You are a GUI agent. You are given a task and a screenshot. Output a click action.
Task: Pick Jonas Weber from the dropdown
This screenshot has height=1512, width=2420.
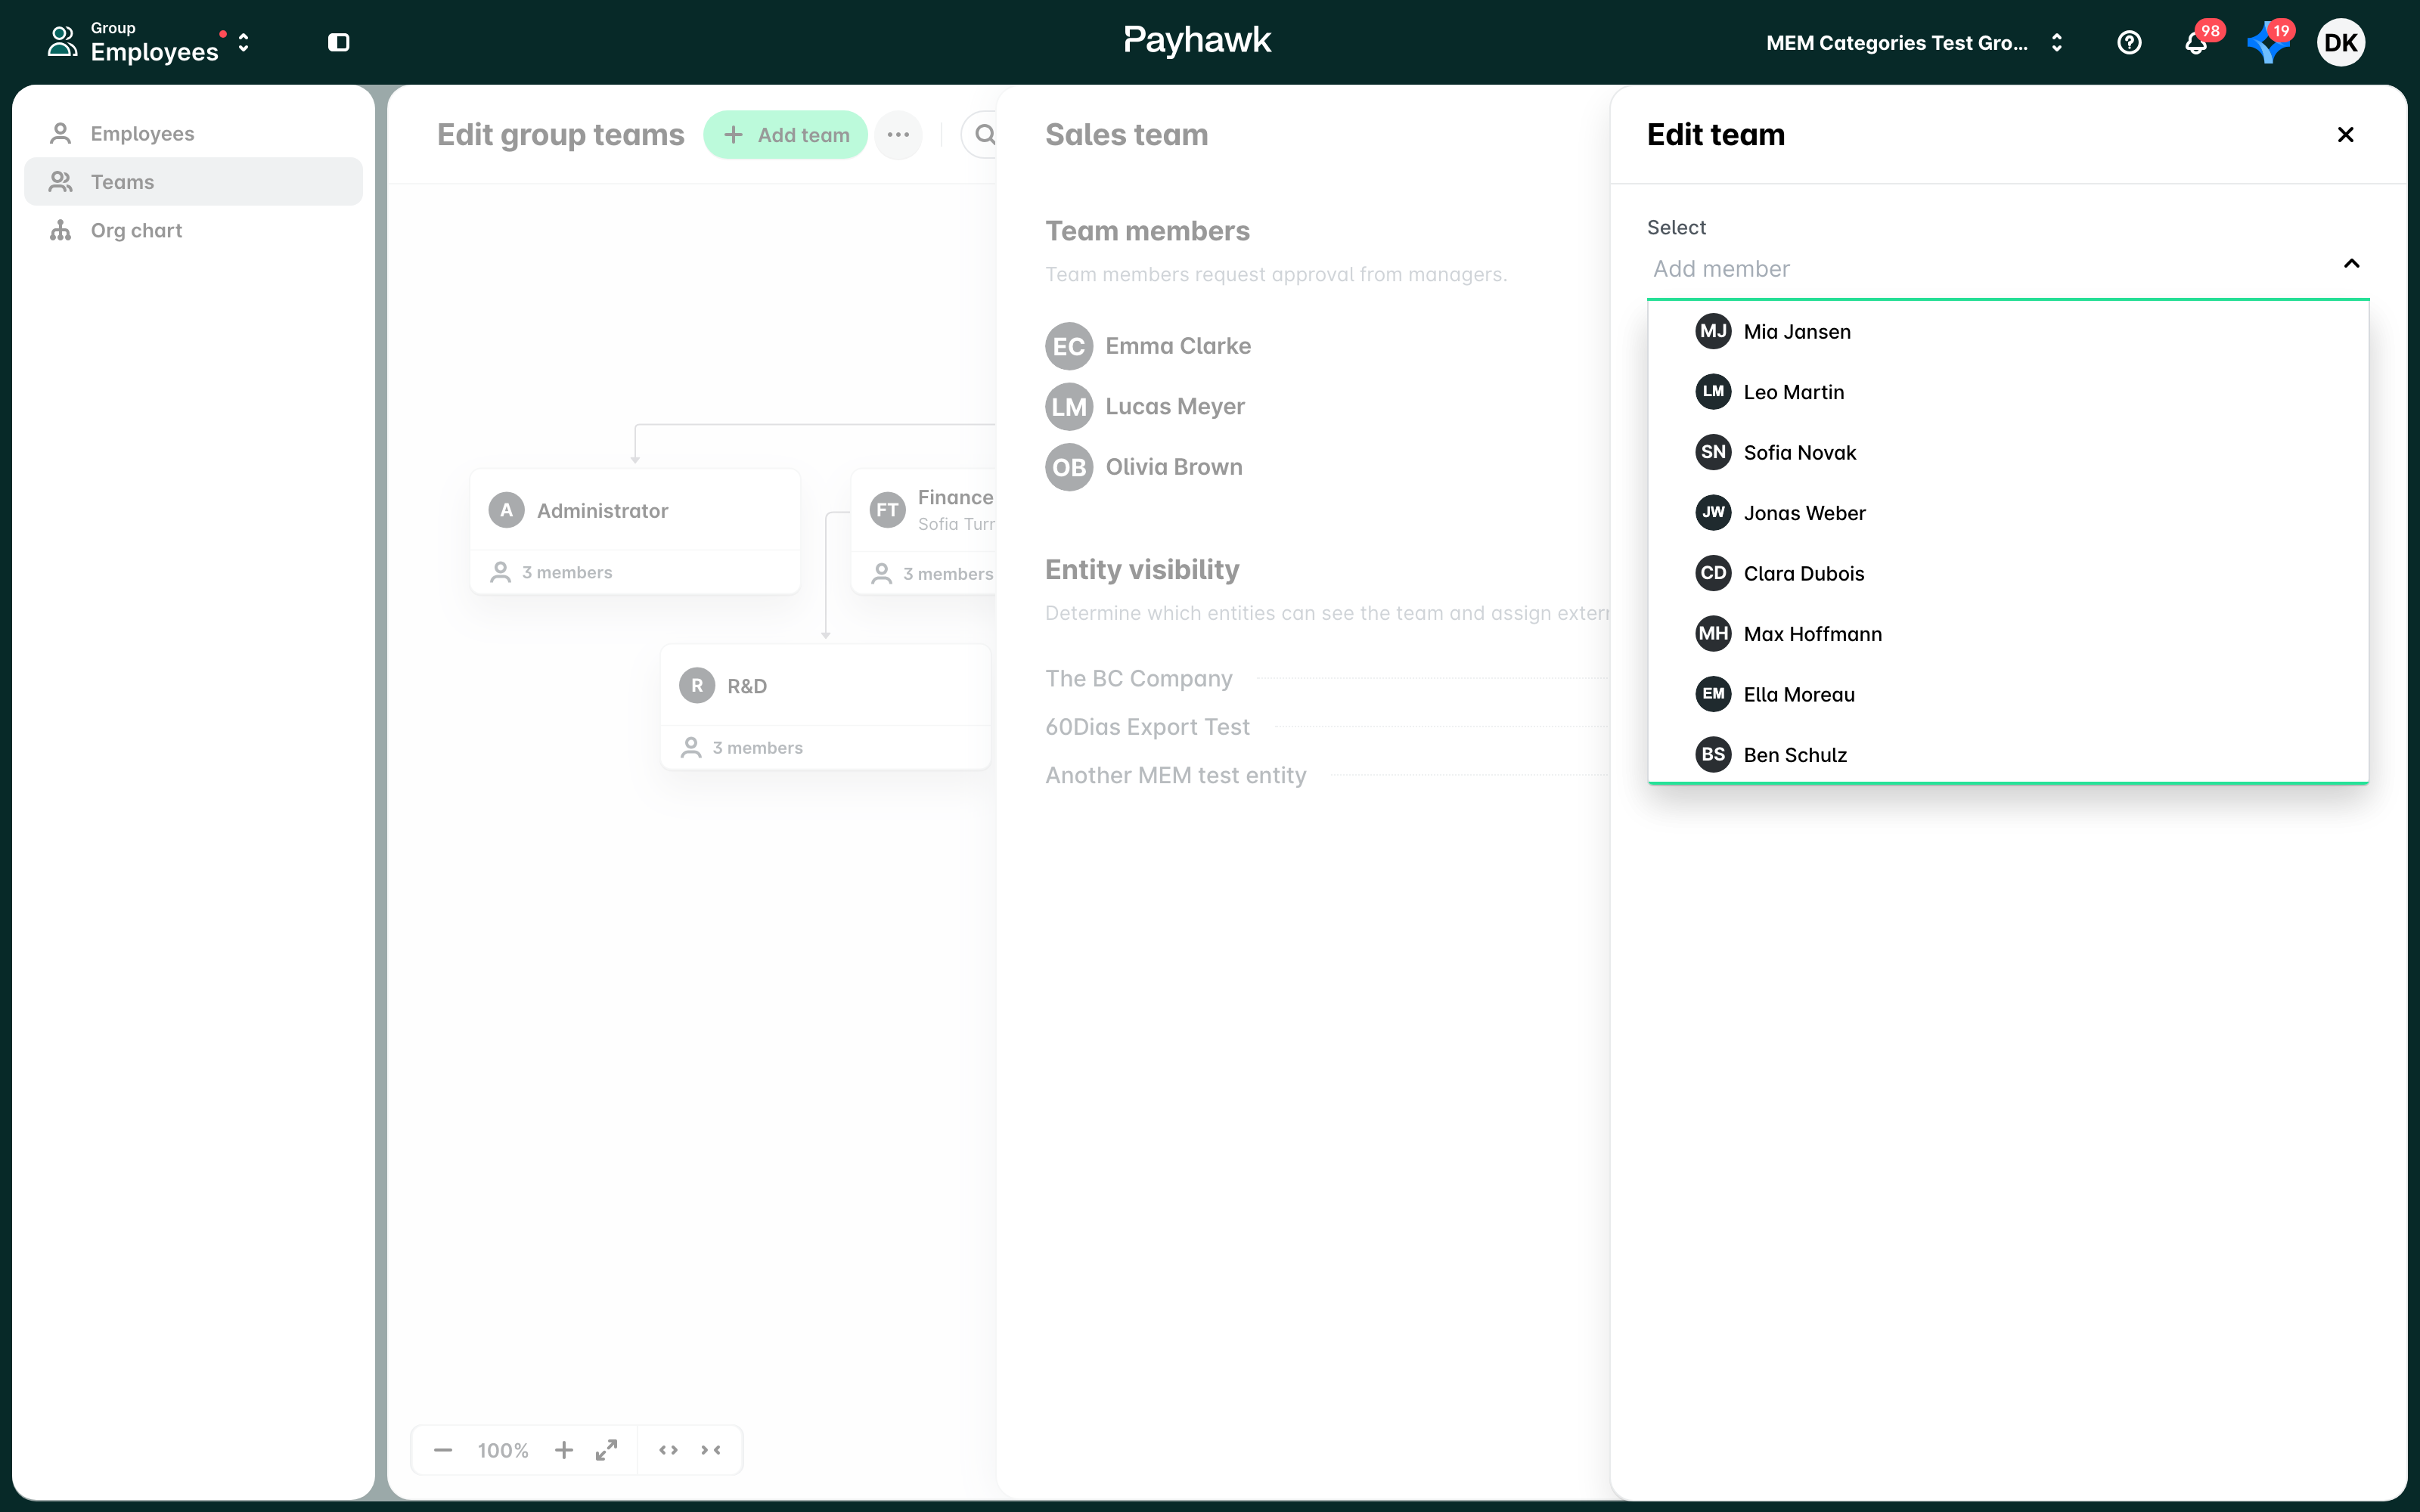click(x=2008, y=513)
